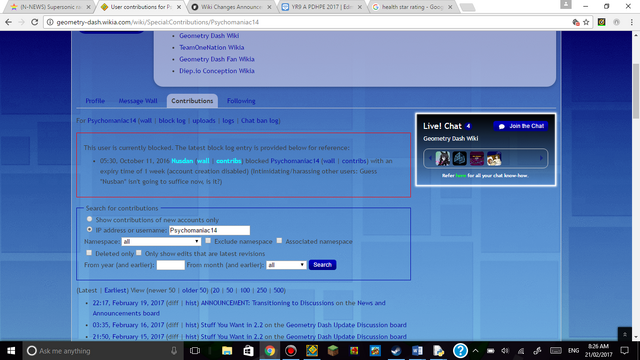640x360 pixels.
Task: Open the Profile tab
Action: (95, 101)
